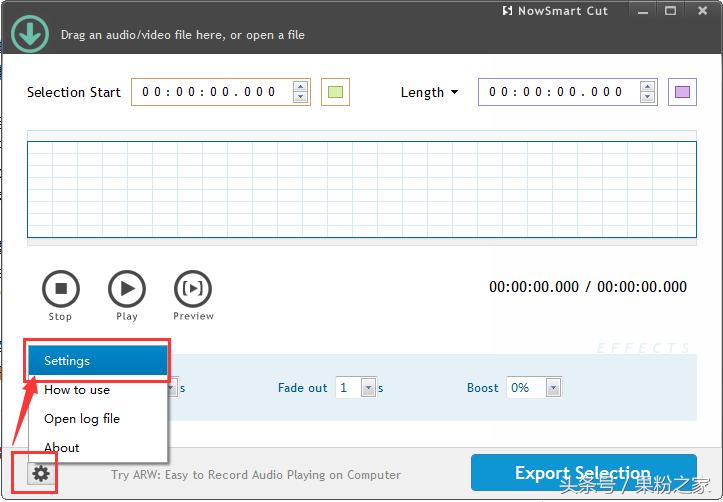
Task: Increase Selection Start with up spinner arrow
Action: [x=301, y=87]
